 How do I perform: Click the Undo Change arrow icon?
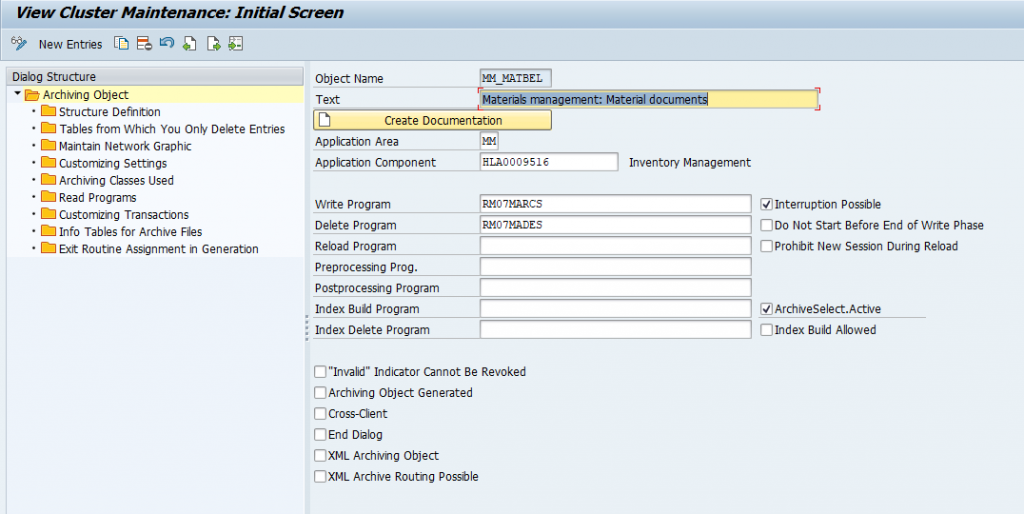pos(167,44)
